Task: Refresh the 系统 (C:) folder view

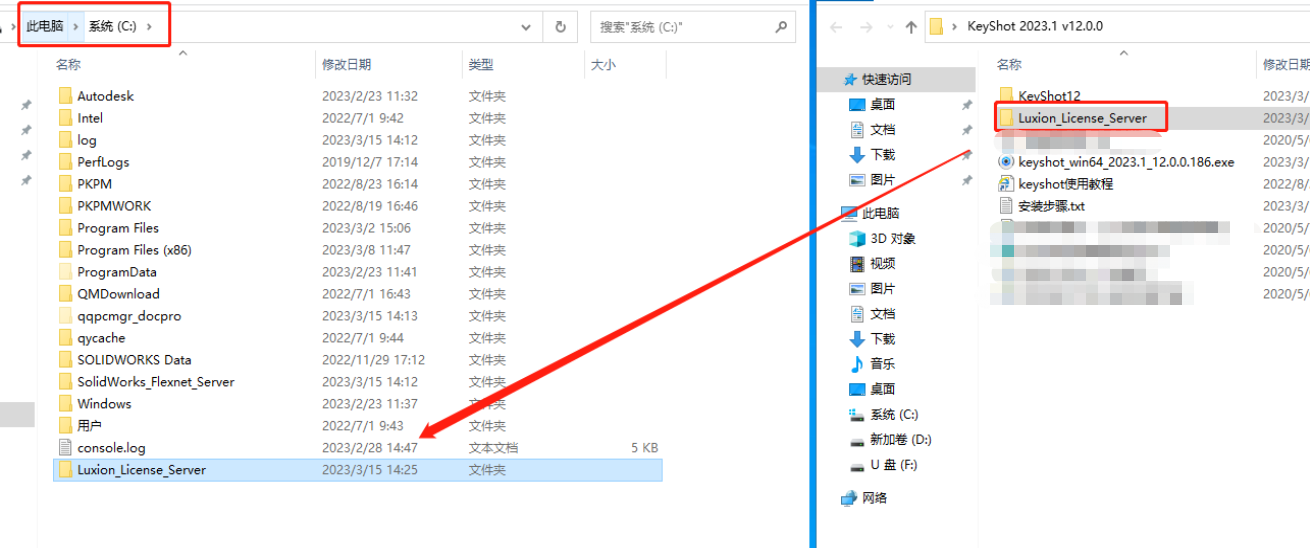Action: point(560,27)
